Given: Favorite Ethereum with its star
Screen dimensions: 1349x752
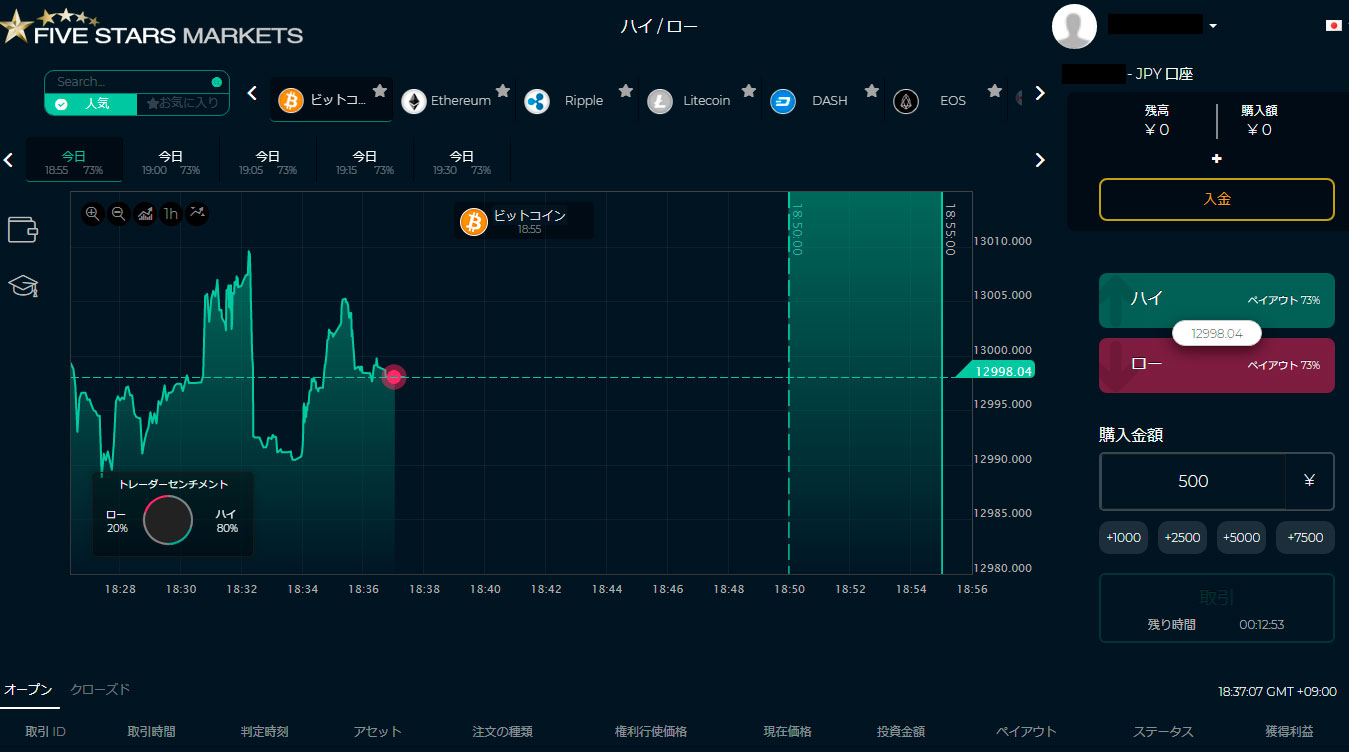Looking at the screenshot, I should pos(503,90).
